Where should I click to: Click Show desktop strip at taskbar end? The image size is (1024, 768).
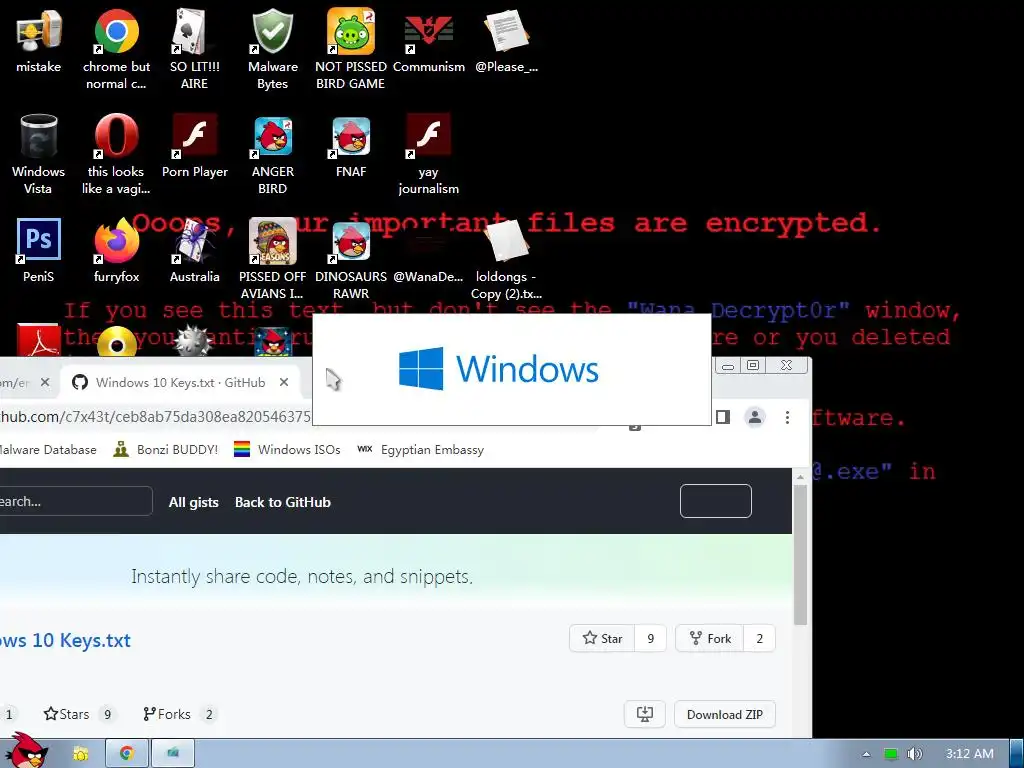point(1017,754)
